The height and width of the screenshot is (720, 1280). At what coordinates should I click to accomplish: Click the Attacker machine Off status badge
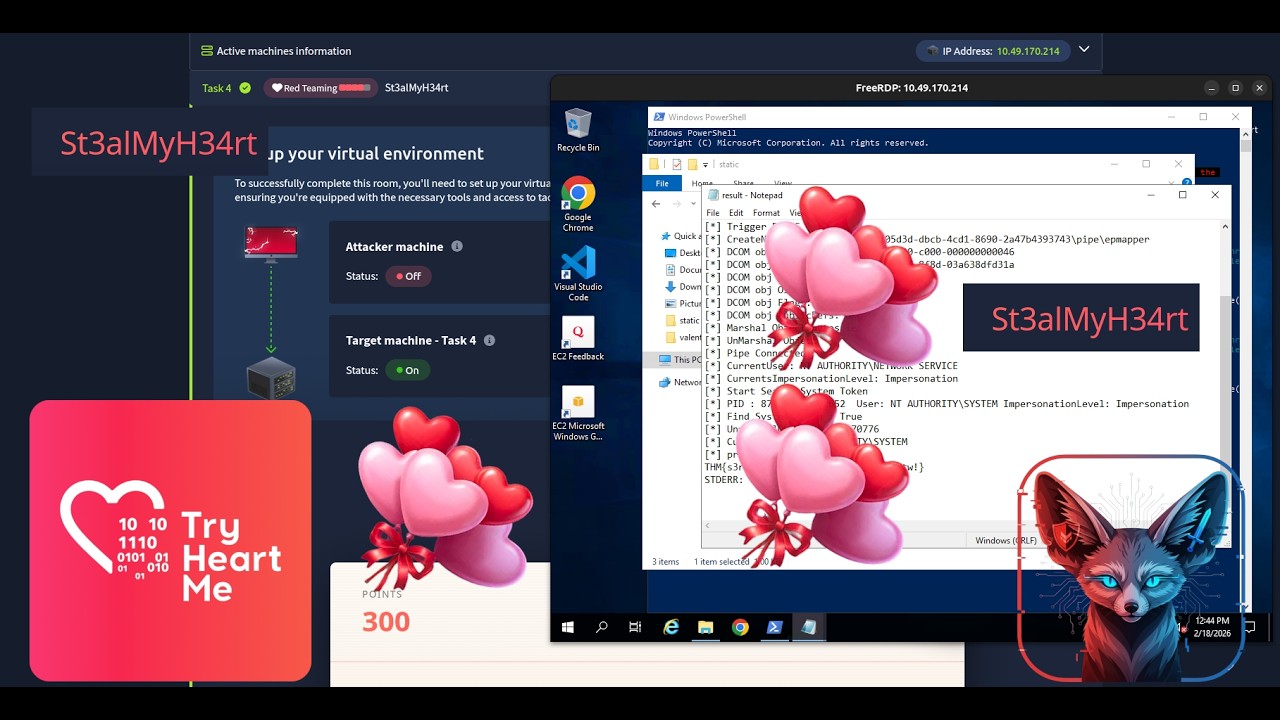(408, 276)
